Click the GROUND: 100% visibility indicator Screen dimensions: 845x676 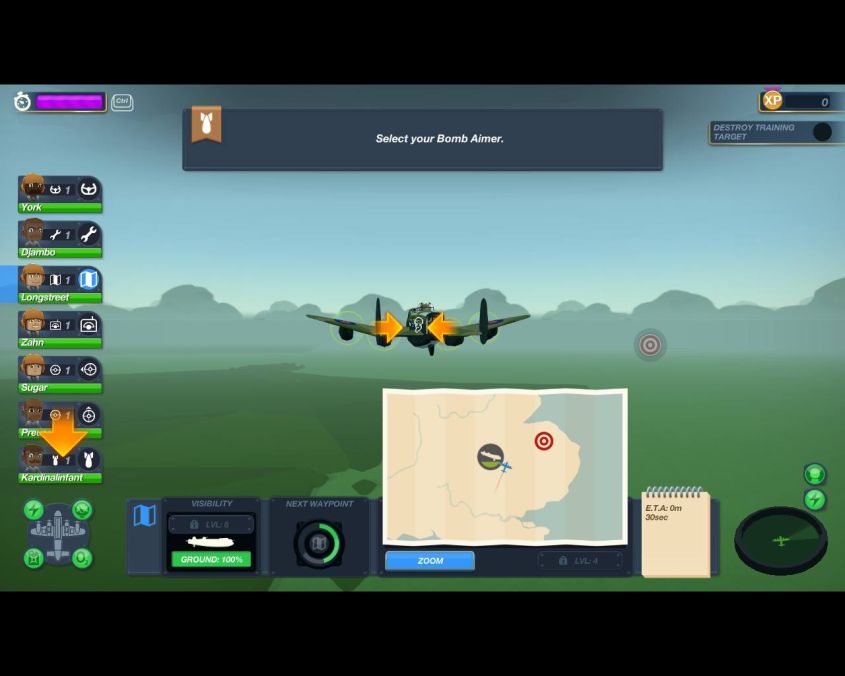(211, 560)
